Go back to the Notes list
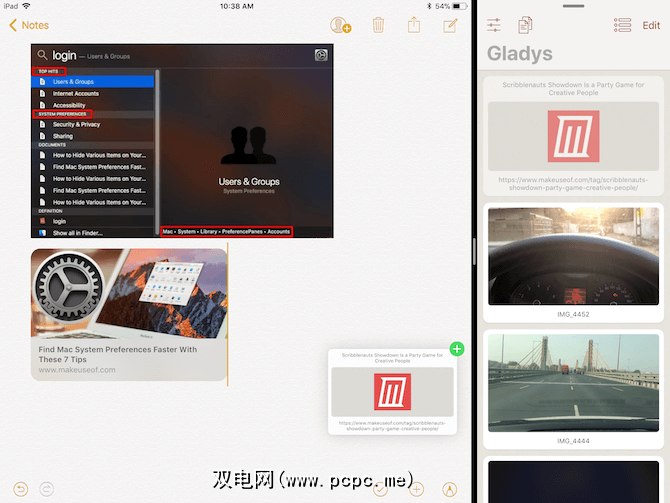 (29, 25)
